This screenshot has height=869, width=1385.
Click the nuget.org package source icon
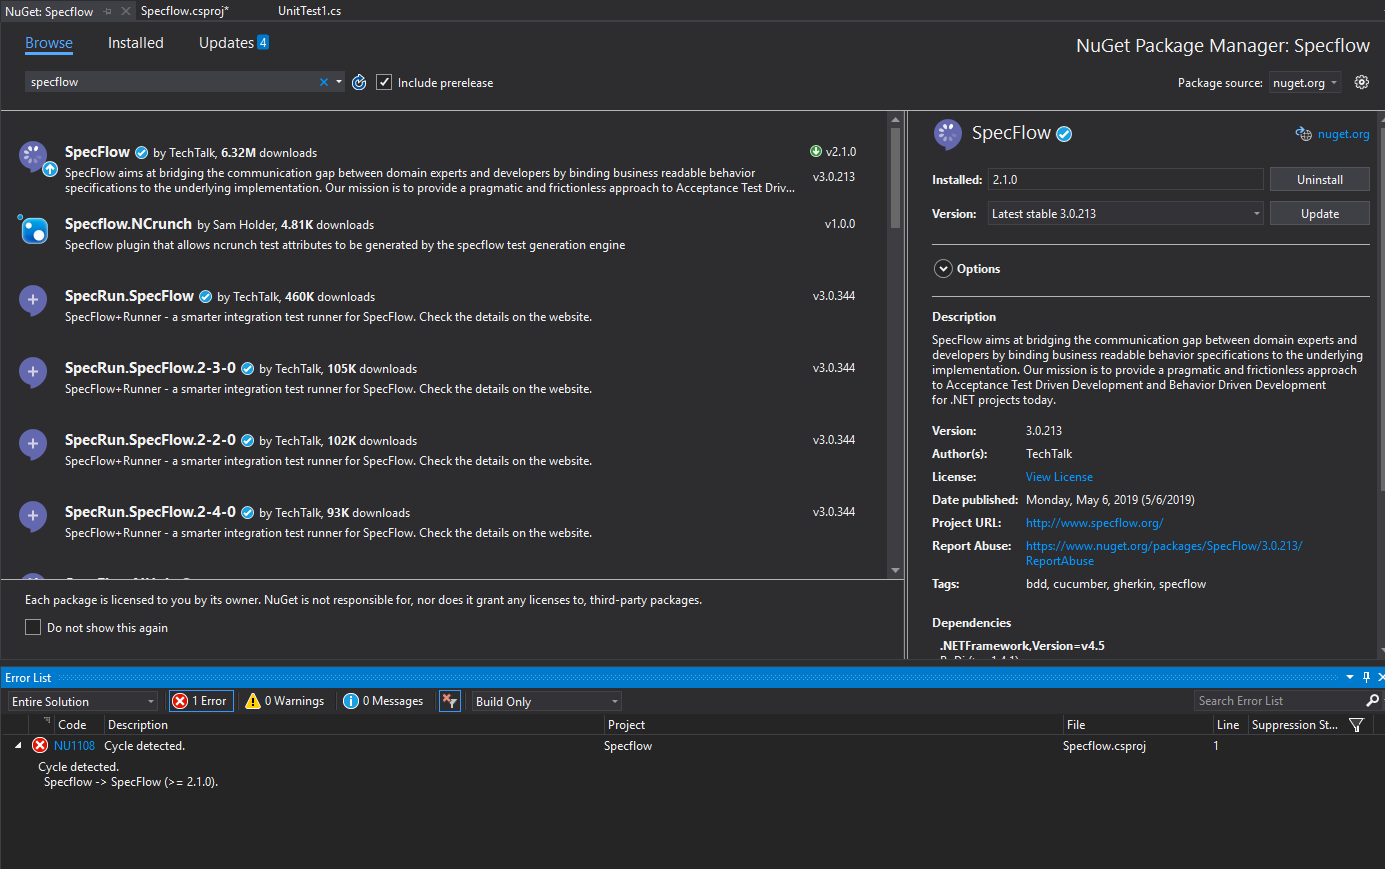click(x=1303, y=133)
